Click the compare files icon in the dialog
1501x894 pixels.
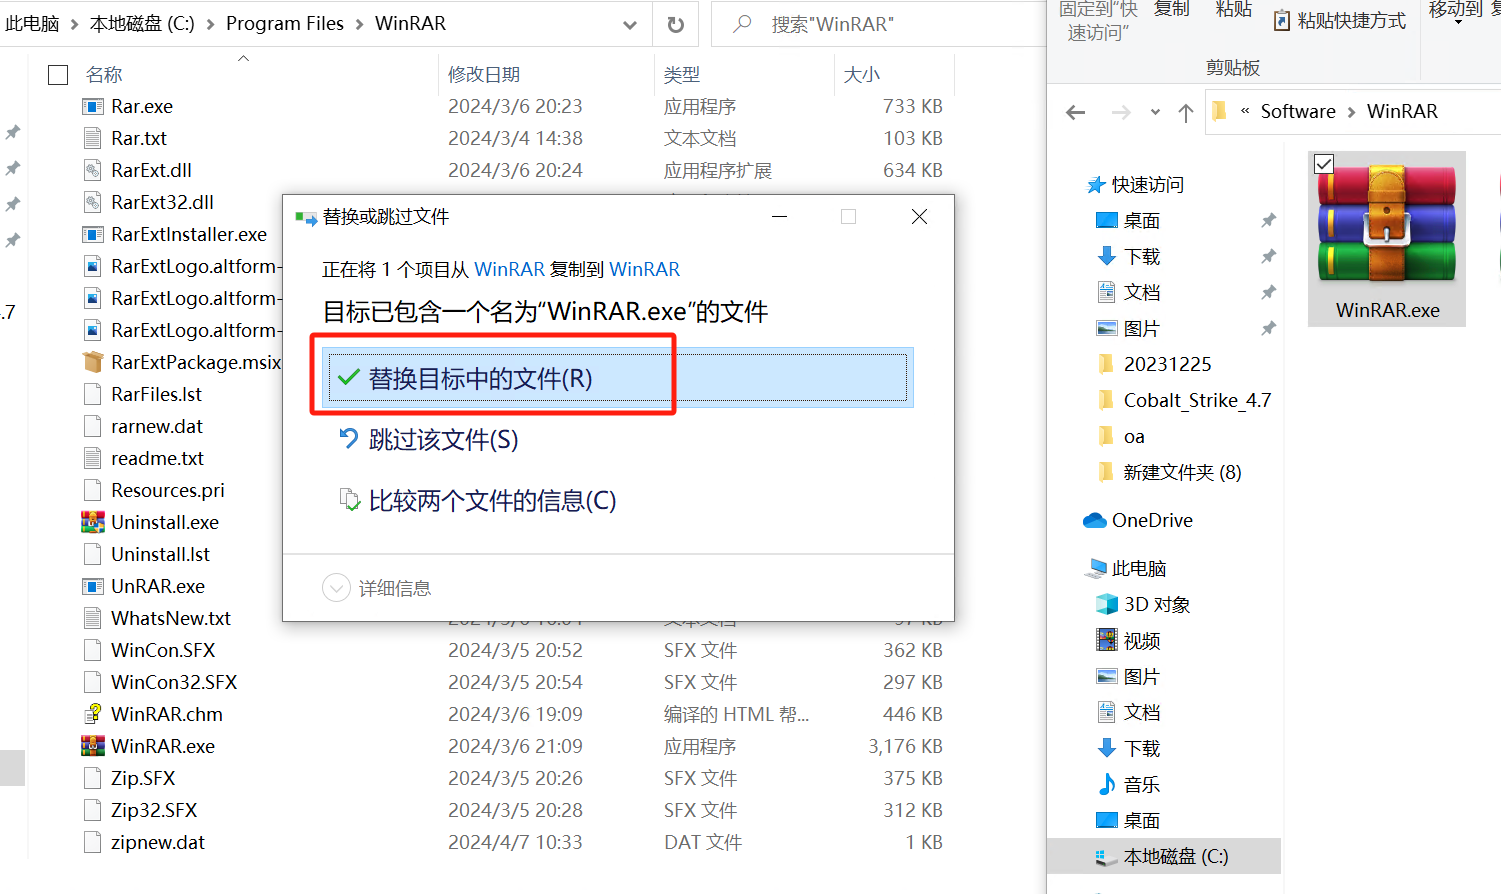pos(349,500)
